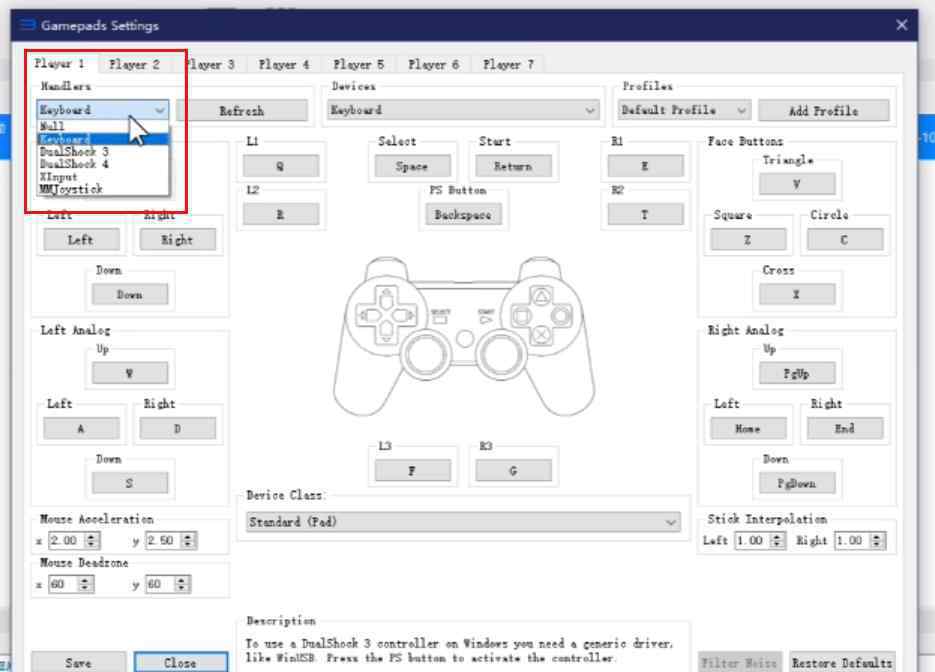Adjust Stick Interpolation Right spinner arrows
The width and height of the screenshot is (935, 672).
877,540
